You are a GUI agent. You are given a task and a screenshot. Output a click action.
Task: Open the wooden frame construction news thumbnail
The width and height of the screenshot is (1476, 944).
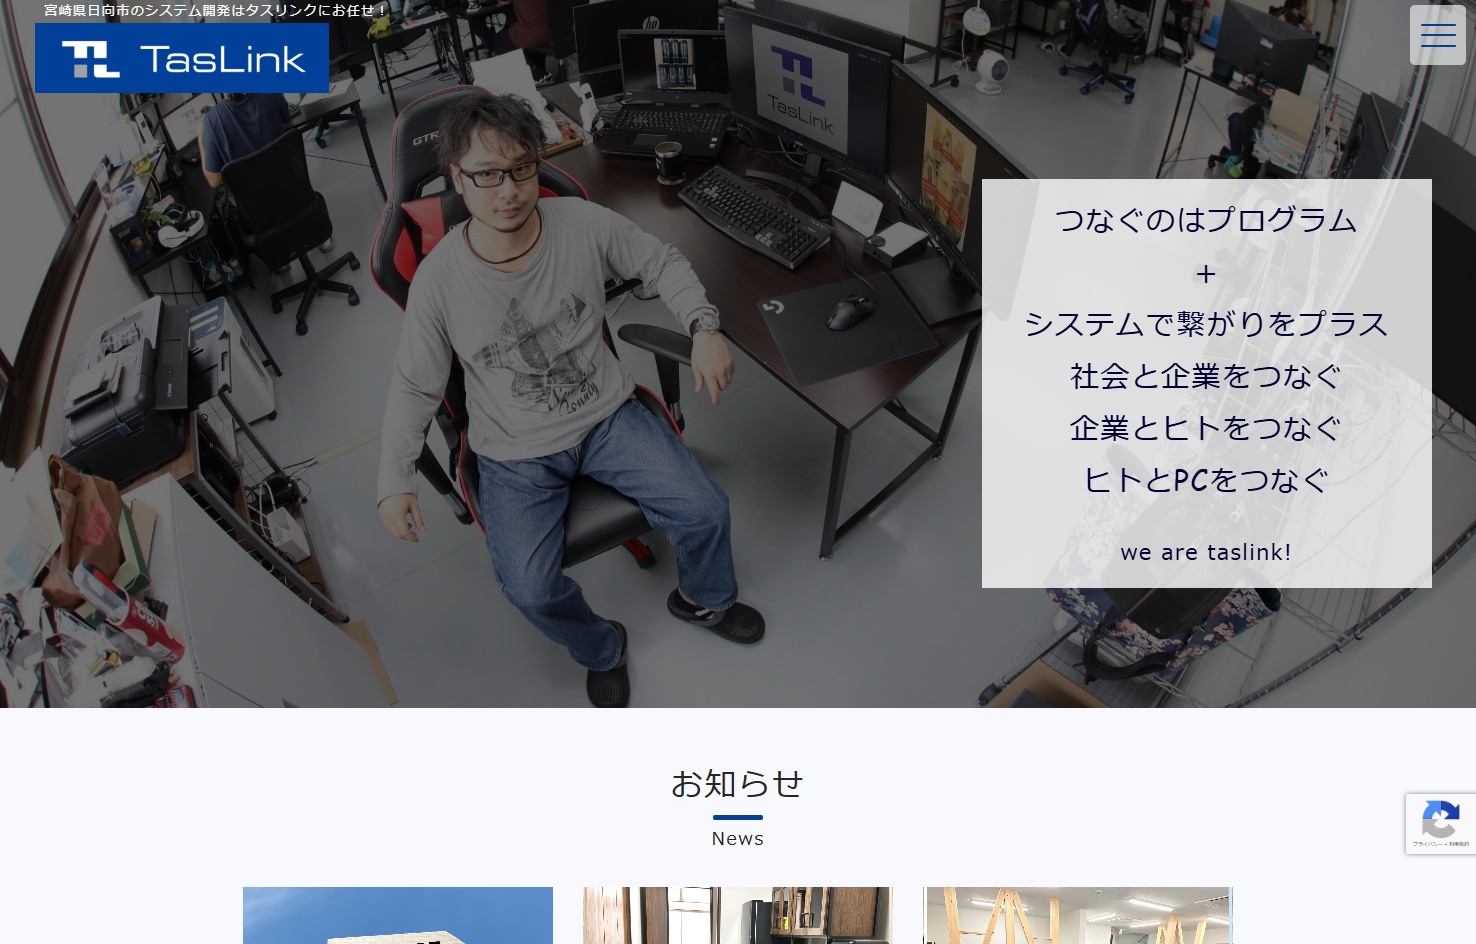pos(1078,915)
